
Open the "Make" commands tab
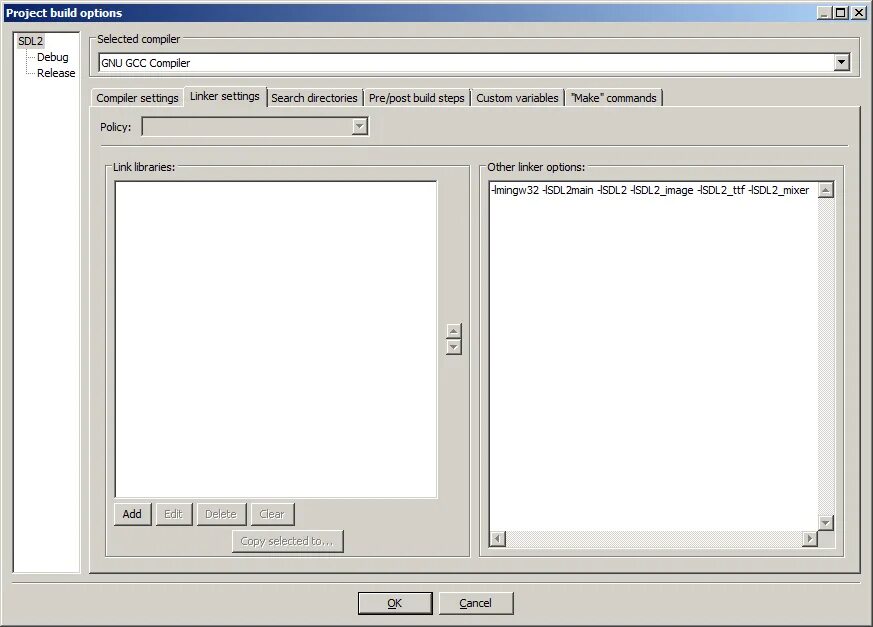[614, 98]
